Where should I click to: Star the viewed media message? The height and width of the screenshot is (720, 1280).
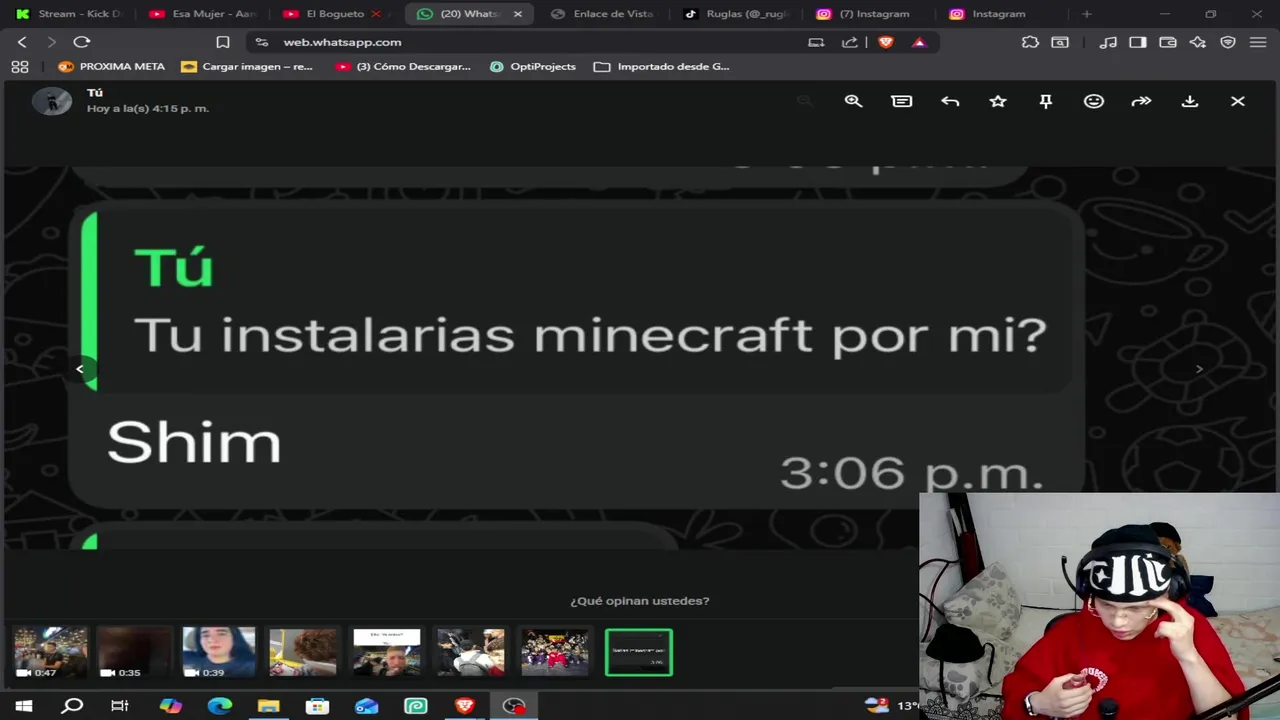(998, 101)
